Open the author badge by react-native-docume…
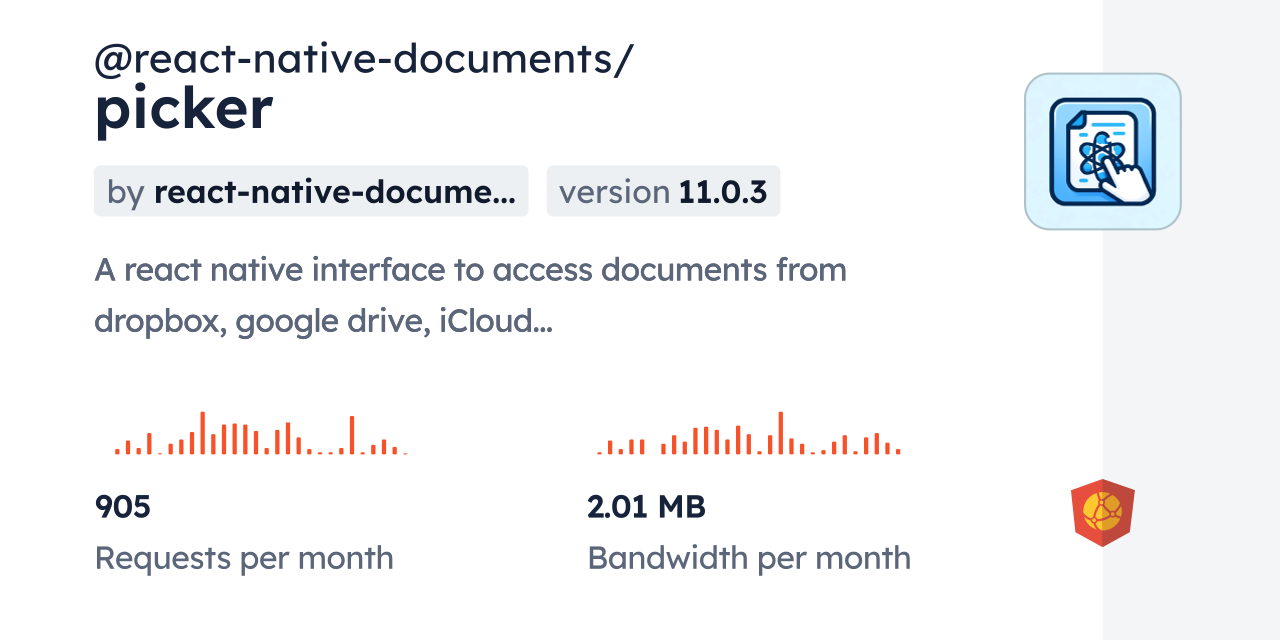The image size is (1280, 640). click(x=311, y=191)
